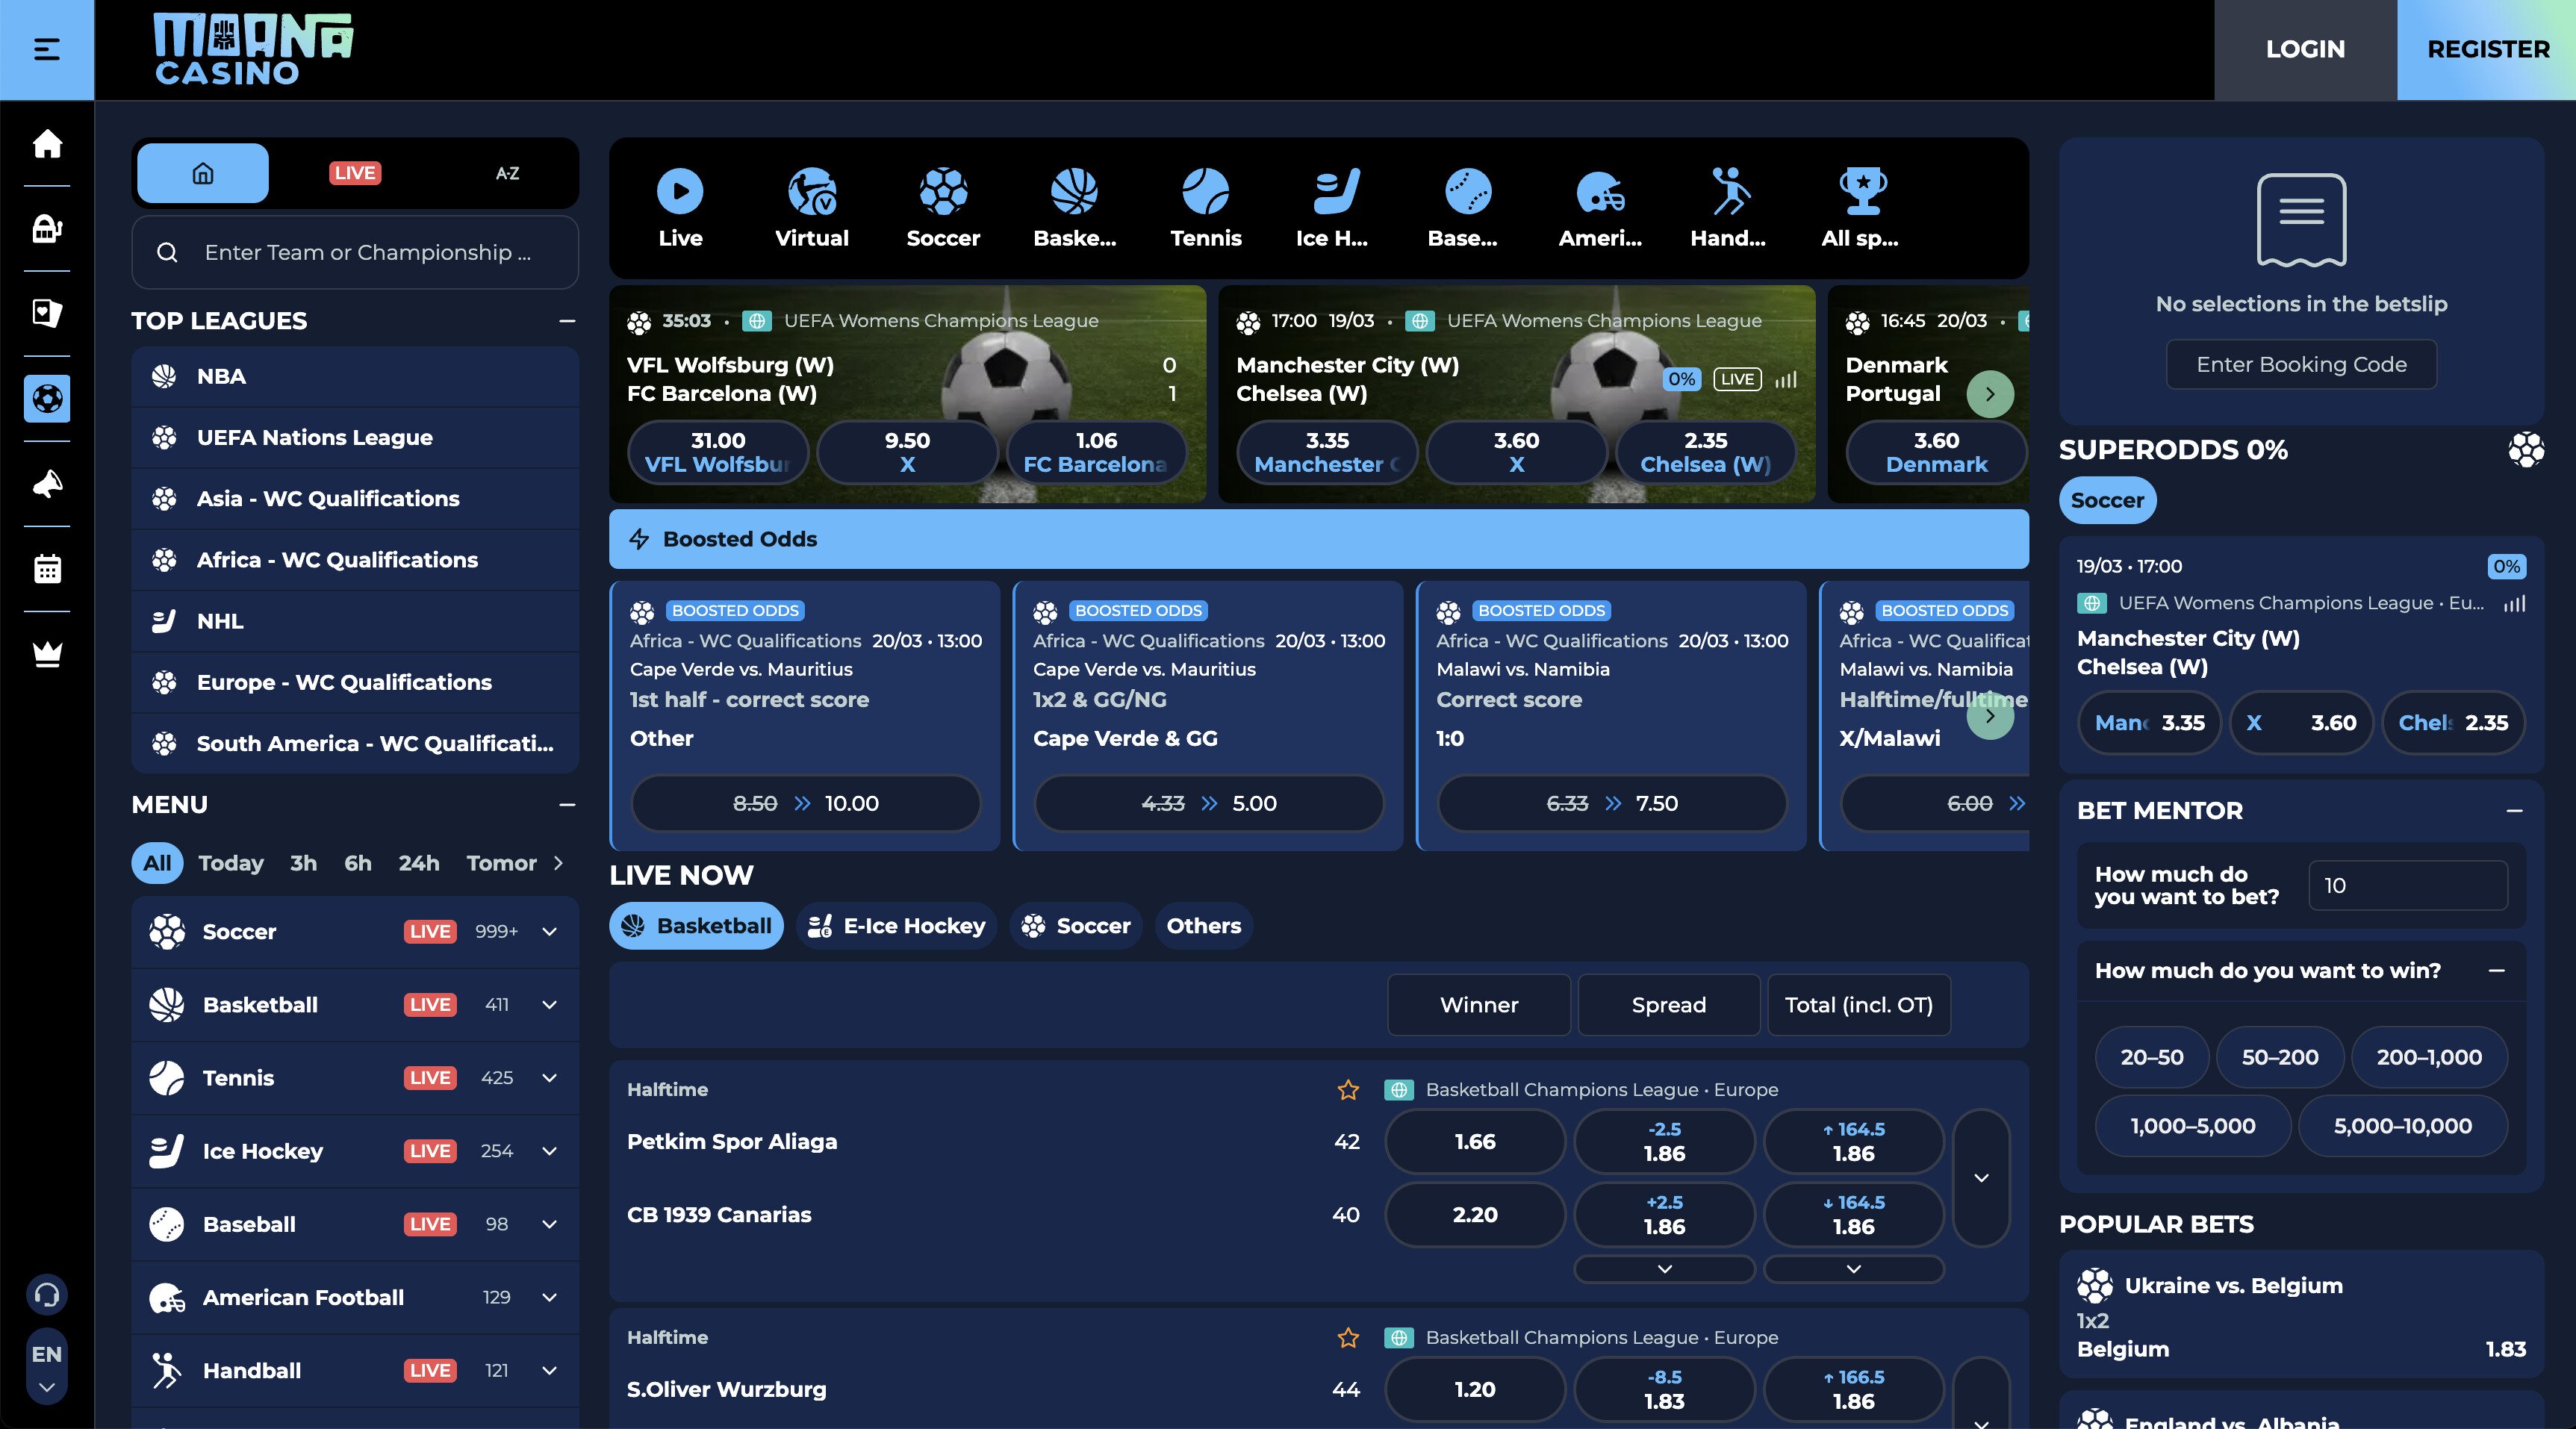Viewport: 2576px width, 1429px height.
Task: Open the slot games casino icon
Action: tap(47, 229)
